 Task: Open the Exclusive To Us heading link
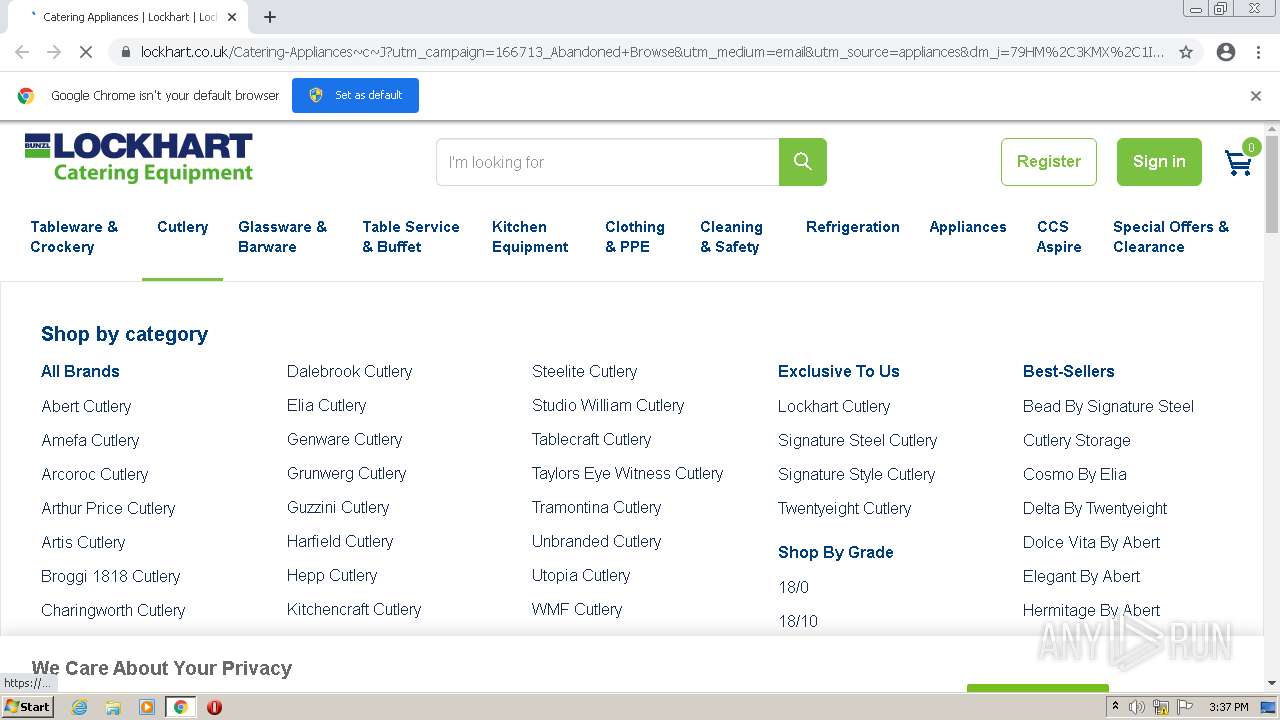coord(838,371)
